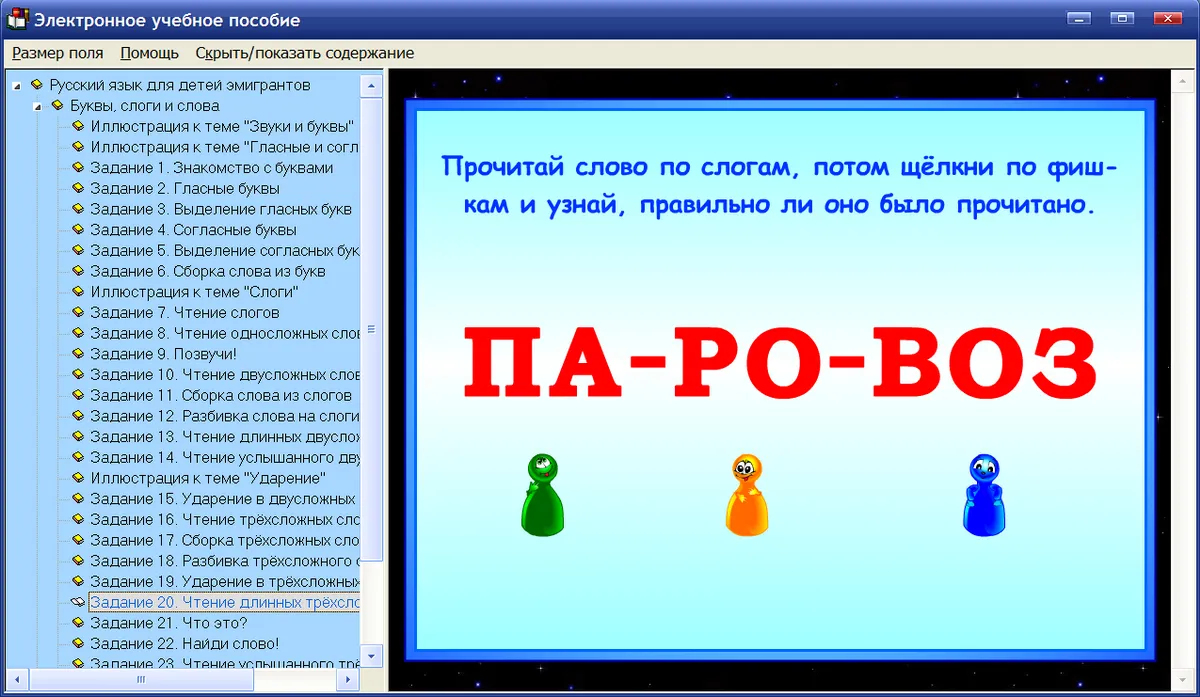This screenshot has height=697, width=1200.
Task: Open Задание 21. Что это?
Action: click(168, 623)
